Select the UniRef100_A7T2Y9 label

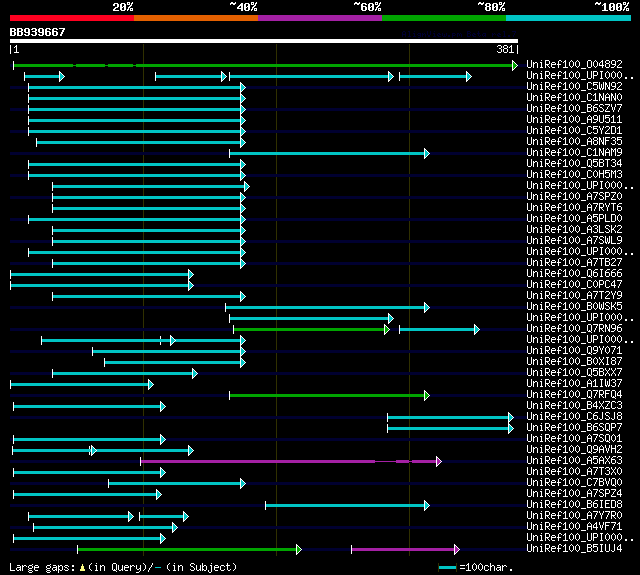[x=574, y=296]
